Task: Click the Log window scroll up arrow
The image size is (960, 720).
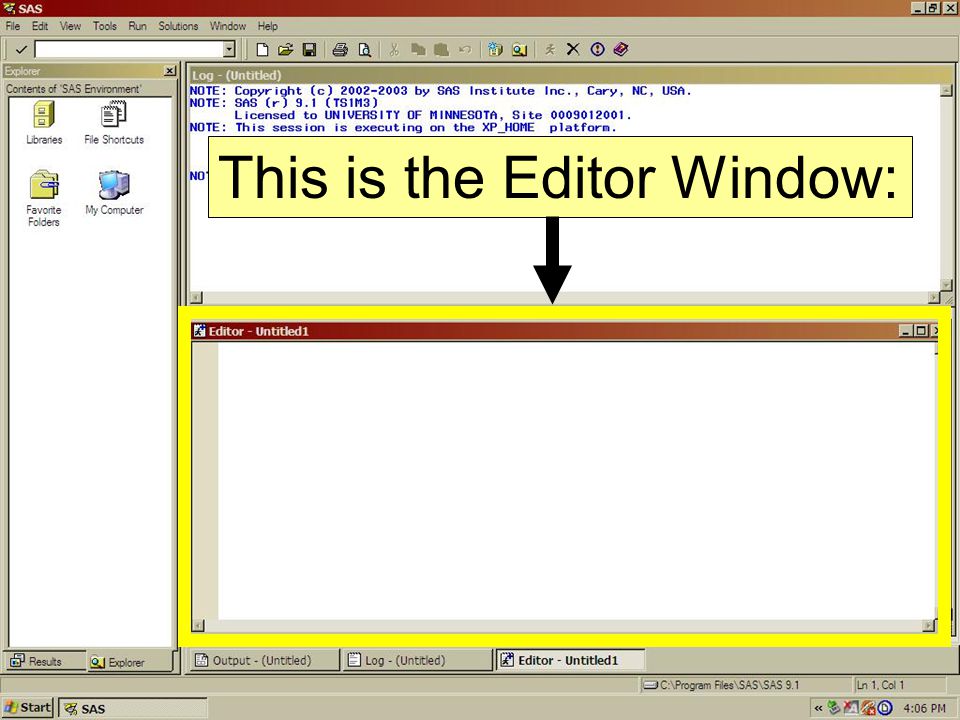Action: click(946, 91)
